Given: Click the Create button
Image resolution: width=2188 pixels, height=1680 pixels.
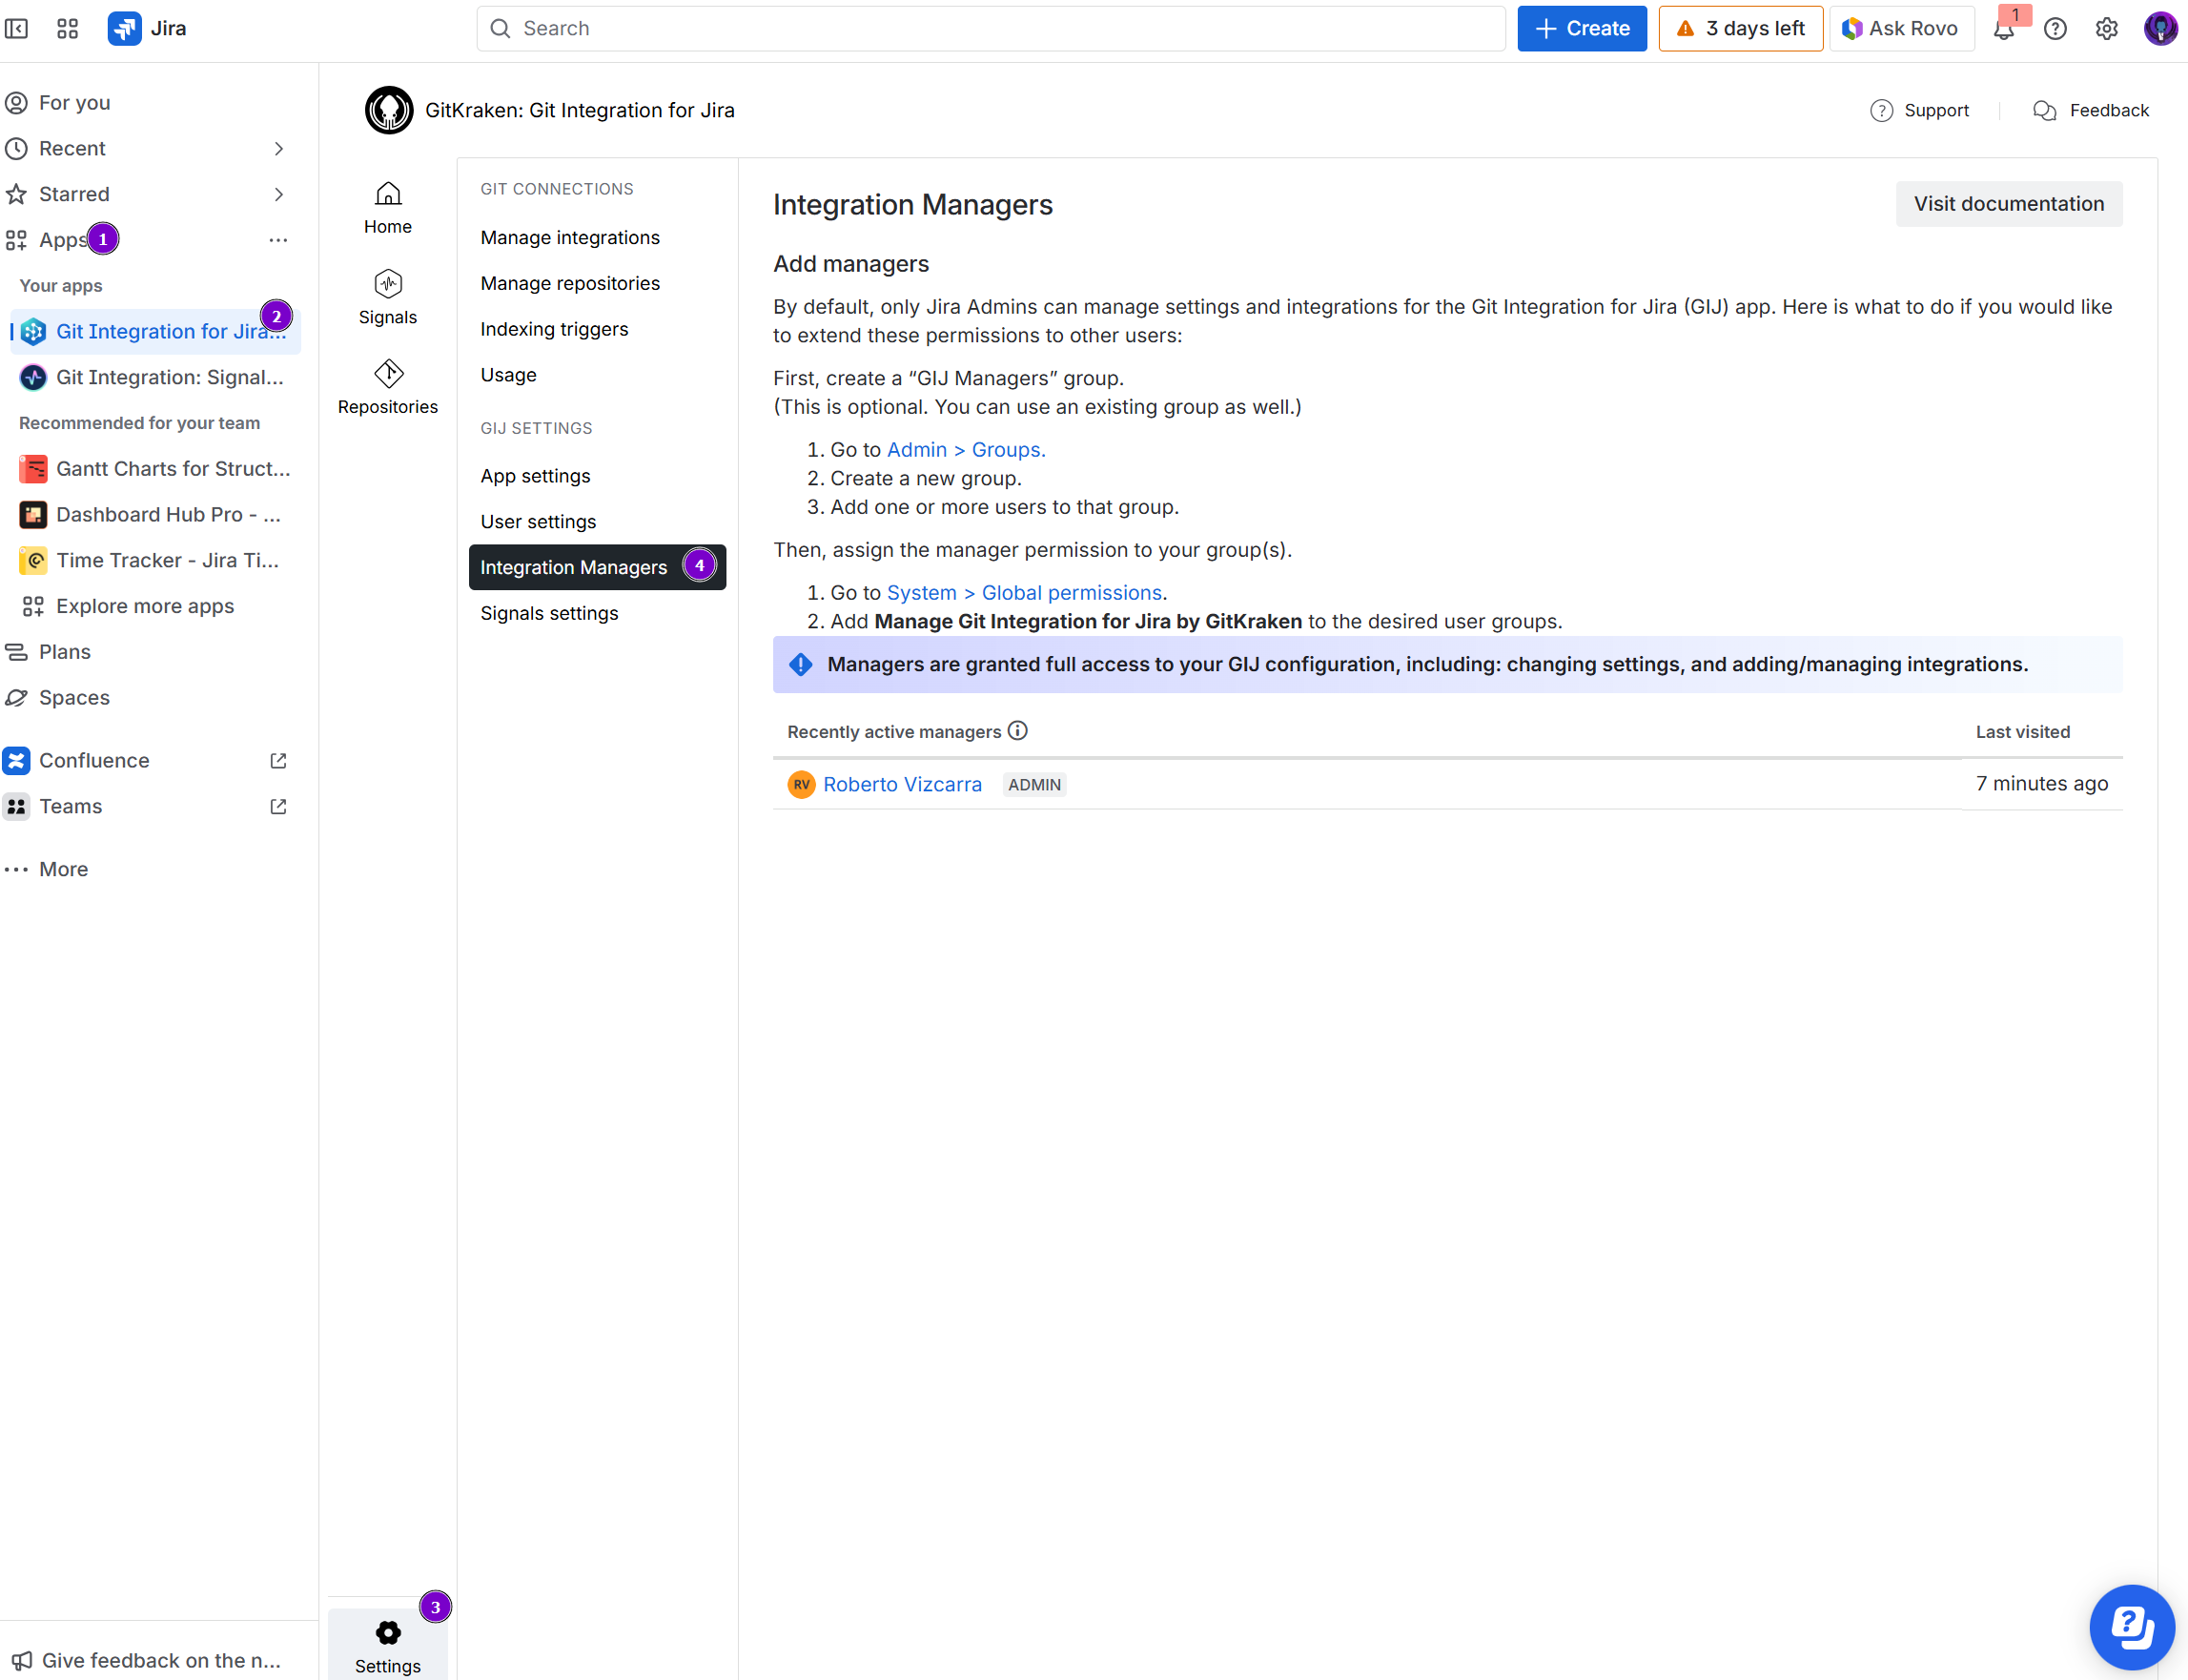Looking at the screenshot, I should pyautogui.click(x=1581, y=28).
